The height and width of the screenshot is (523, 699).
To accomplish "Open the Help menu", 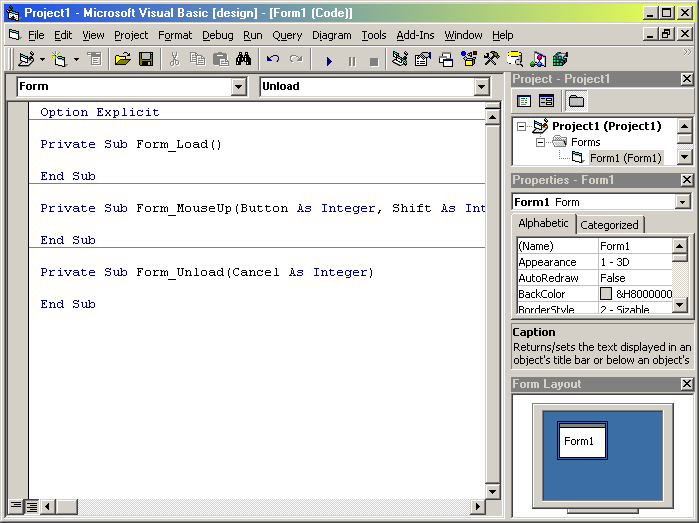I will (502, 35).
